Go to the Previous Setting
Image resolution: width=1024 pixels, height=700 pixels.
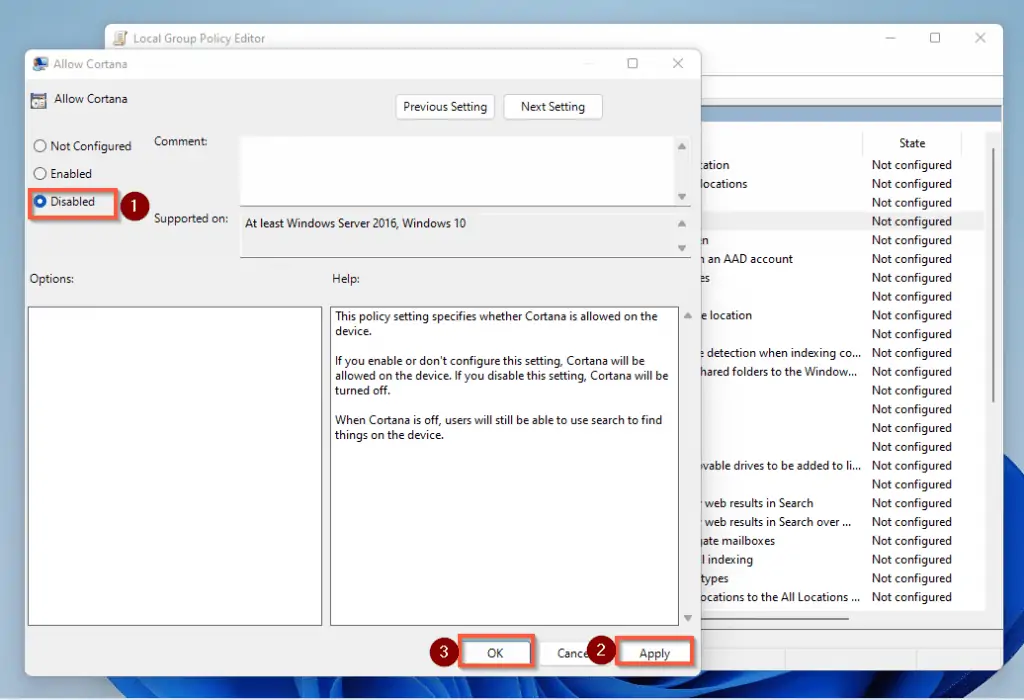[445, 107]
